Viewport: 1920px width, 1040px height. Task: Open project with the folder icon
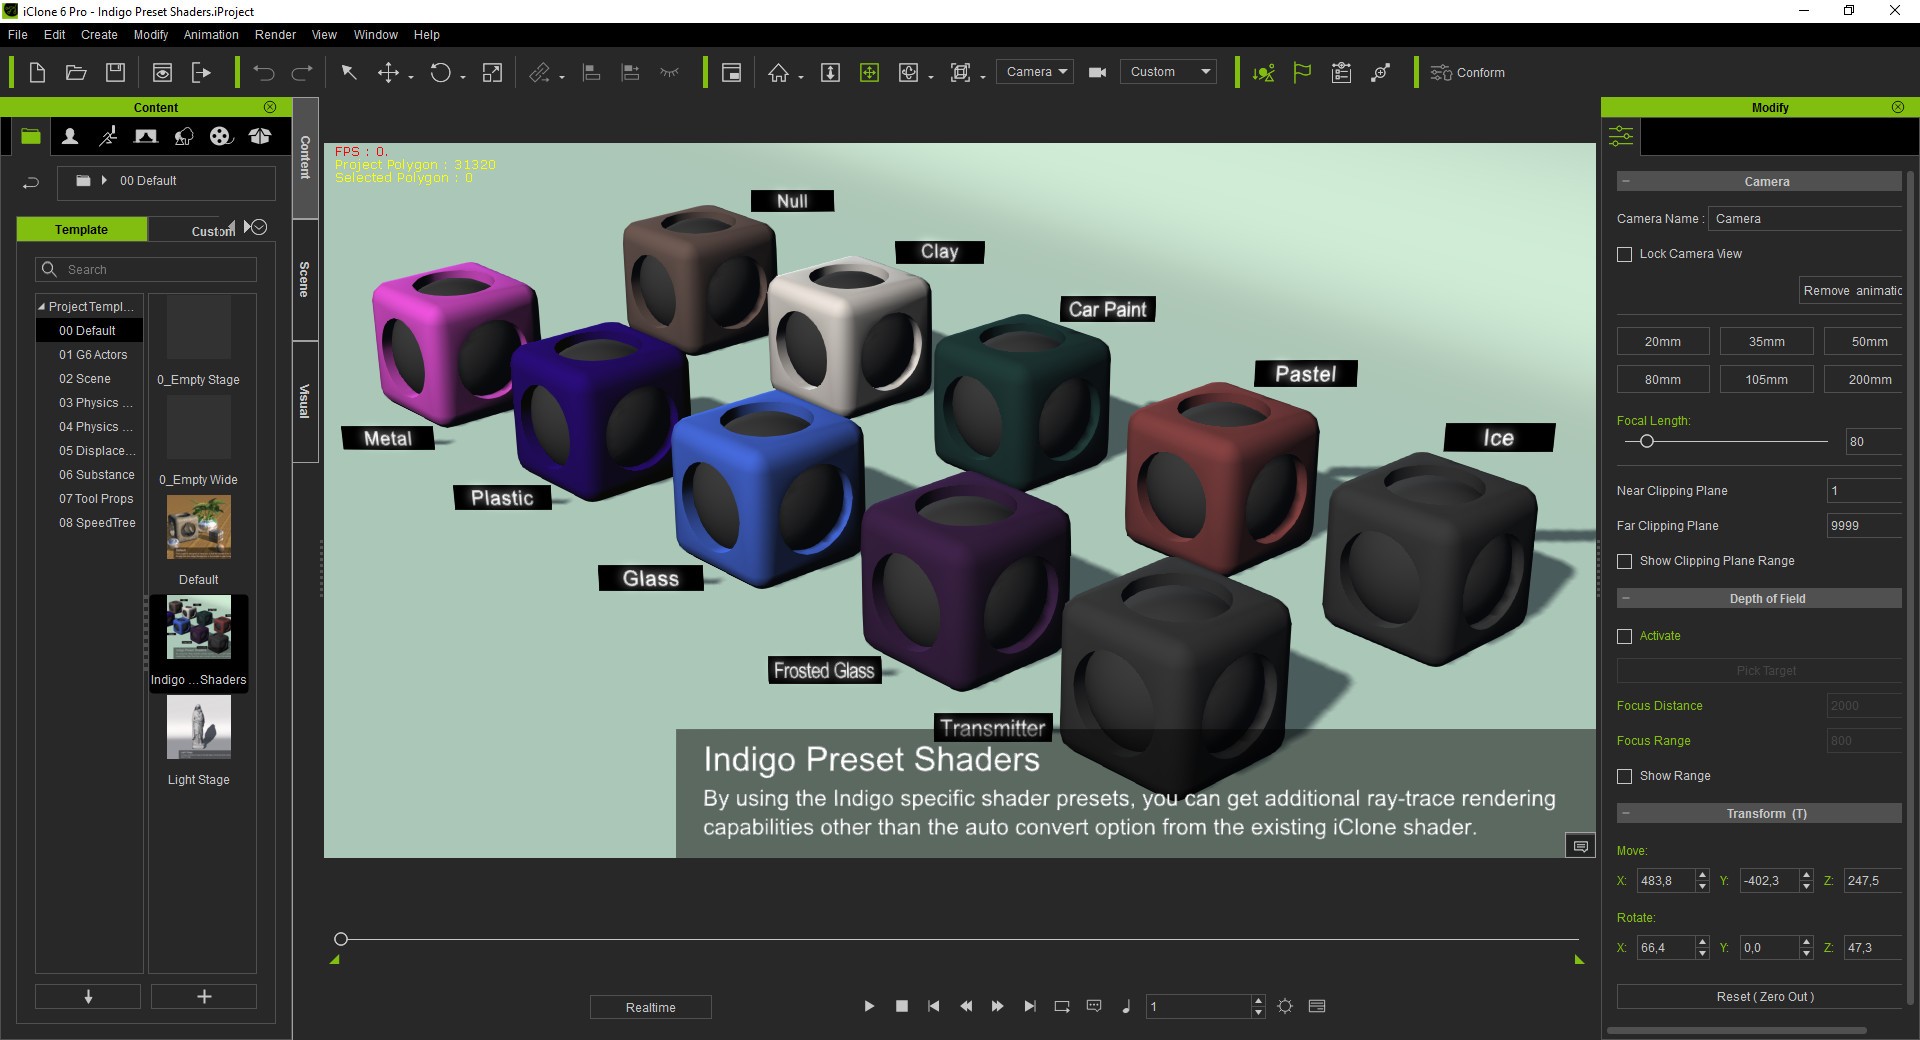pos(76,72)
